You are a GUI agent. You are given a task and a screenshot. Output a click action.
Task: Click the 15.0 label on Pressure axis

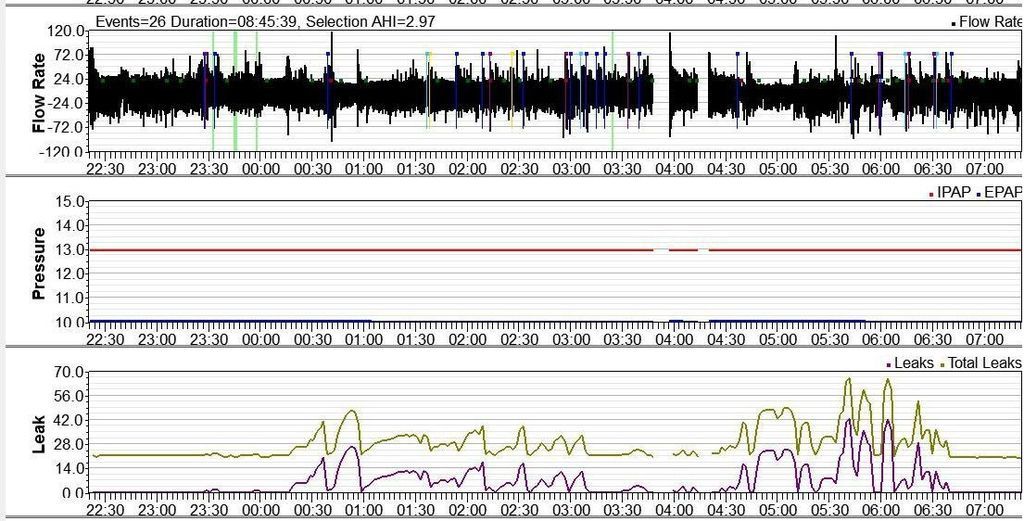(x=68, y=202)
